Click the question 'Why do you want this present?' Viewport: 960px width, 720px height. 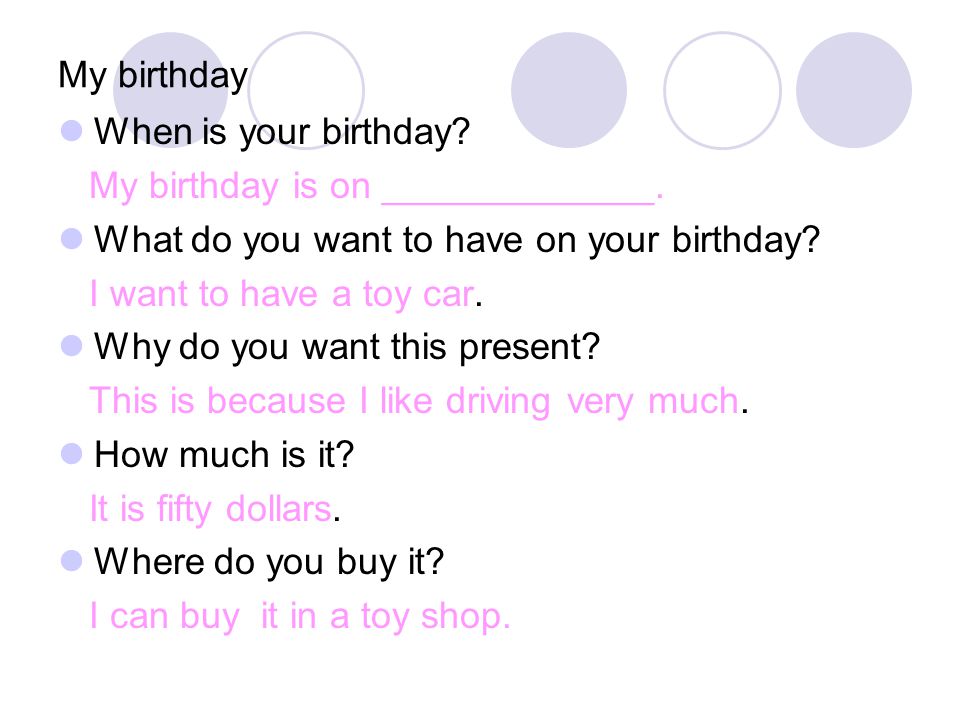point(347,347)
